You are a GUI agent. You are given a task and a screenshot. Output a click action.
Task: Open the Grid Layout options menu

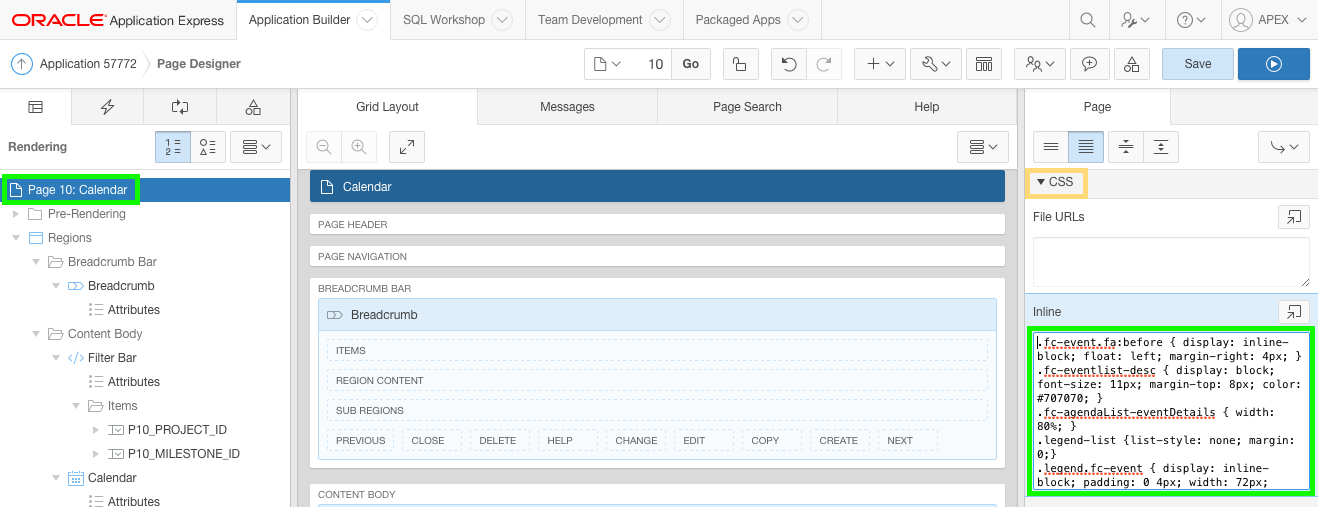tap(983, 147)
